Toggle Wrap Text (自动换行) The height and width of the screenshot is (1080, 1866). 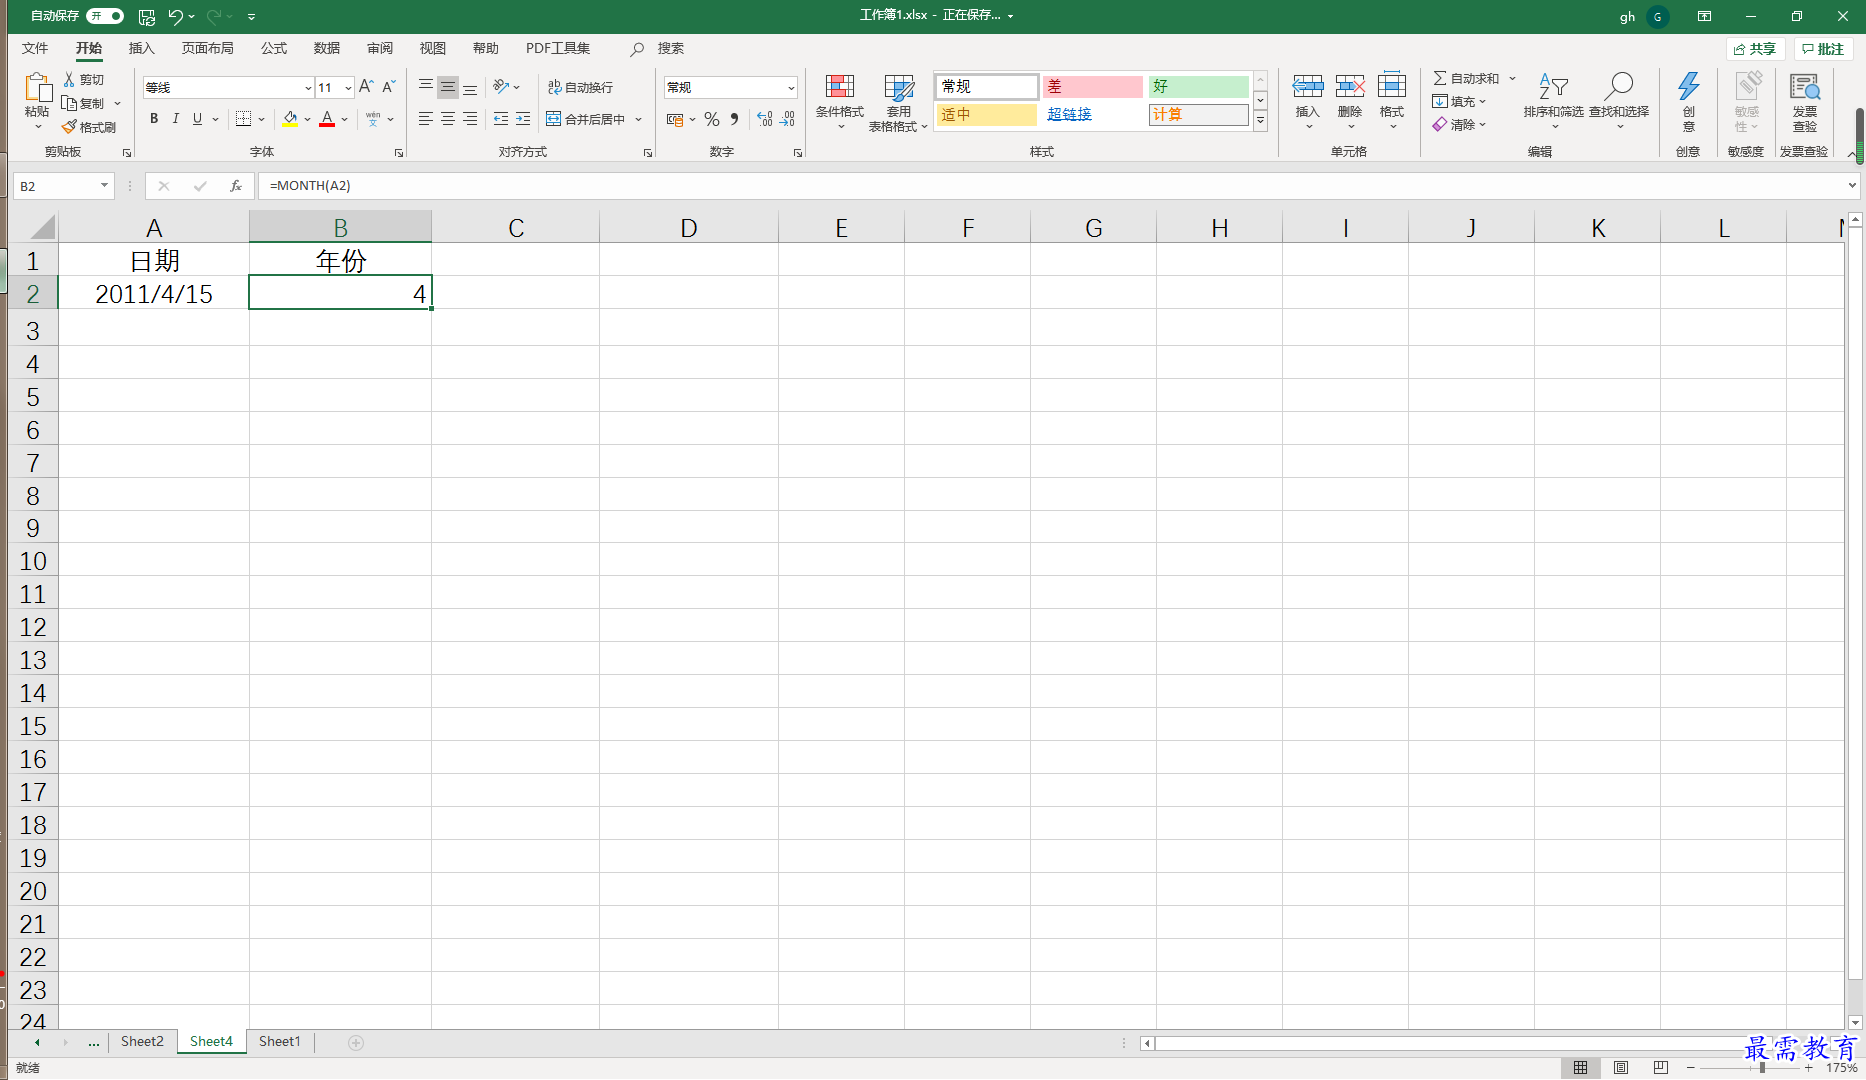click(x=580, y=87)
